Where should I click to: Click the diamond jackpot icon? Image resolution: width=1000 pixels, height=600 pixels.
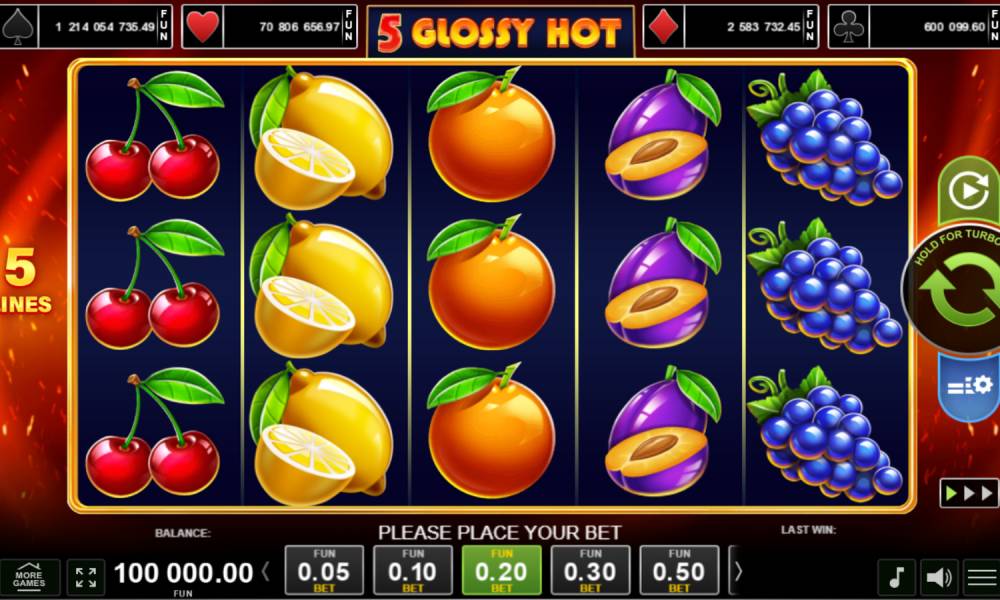tap(663, 27)
